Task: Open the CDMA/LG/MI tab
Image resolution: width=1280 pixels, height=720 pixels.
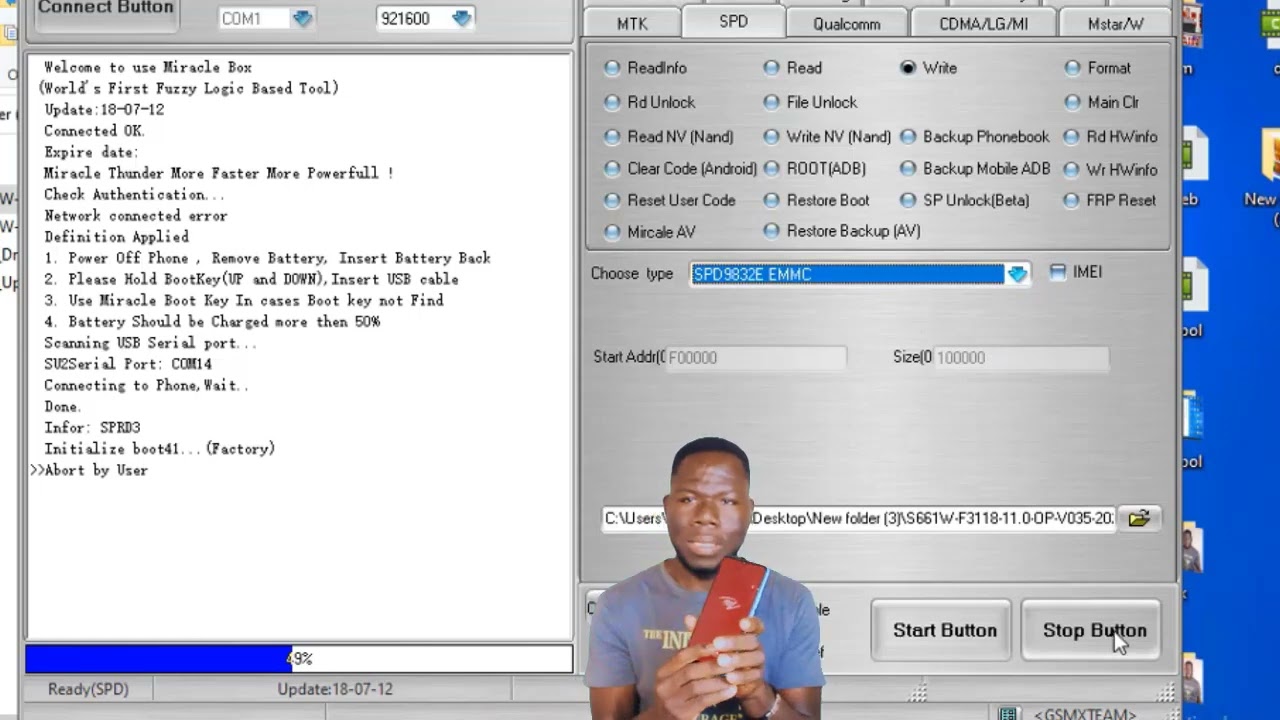Action: click(x=983, y=23)
